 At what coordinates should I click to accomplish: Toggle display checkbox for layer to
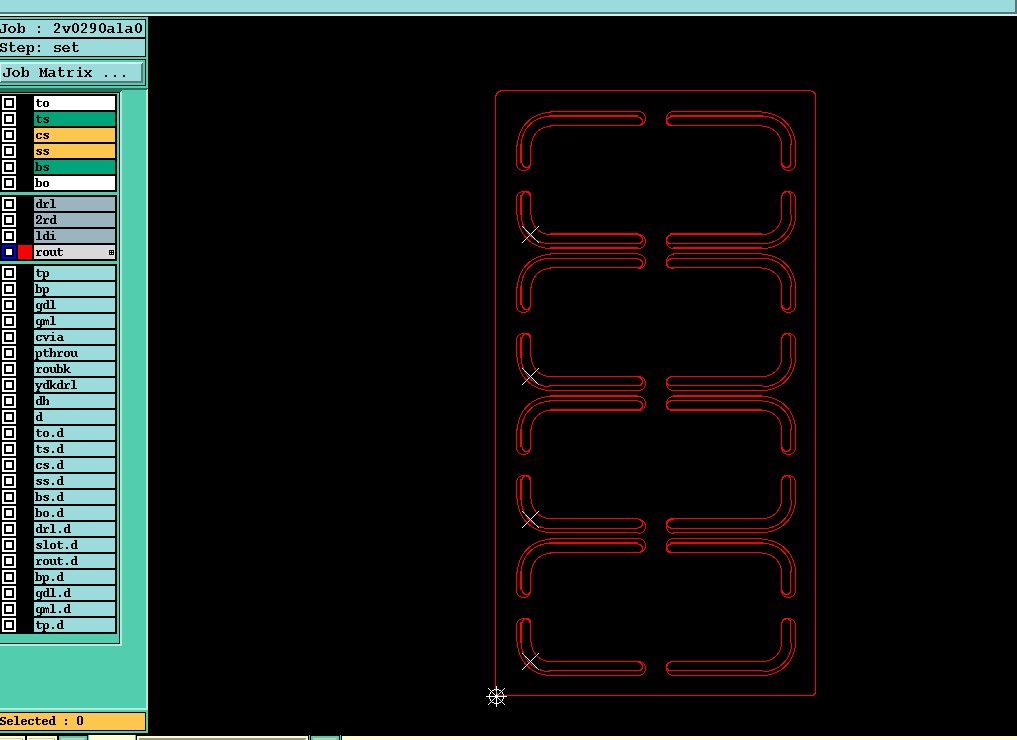[9, 103]
